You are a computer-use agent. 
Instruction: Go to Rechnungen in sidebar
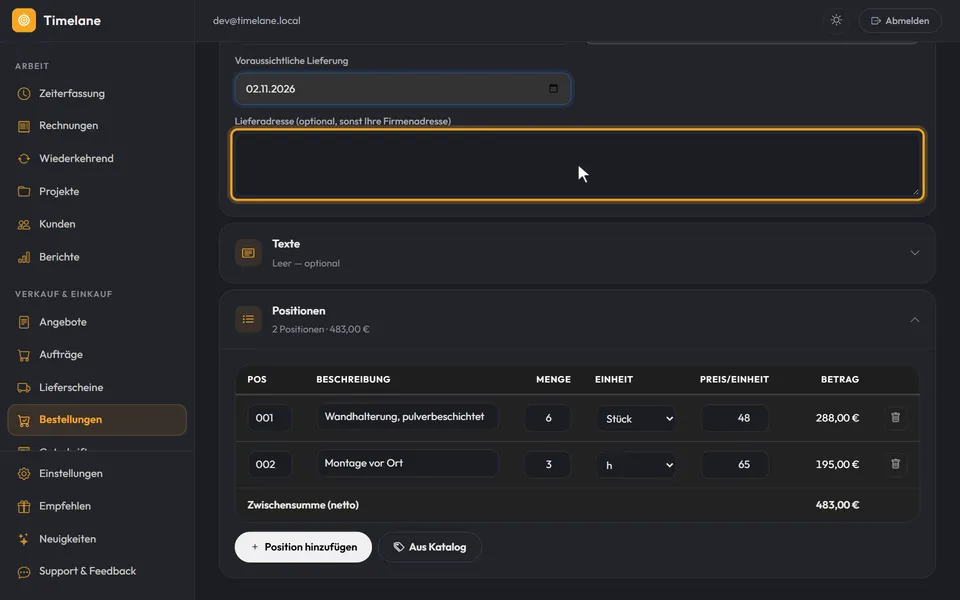click(x=97, y=126)
